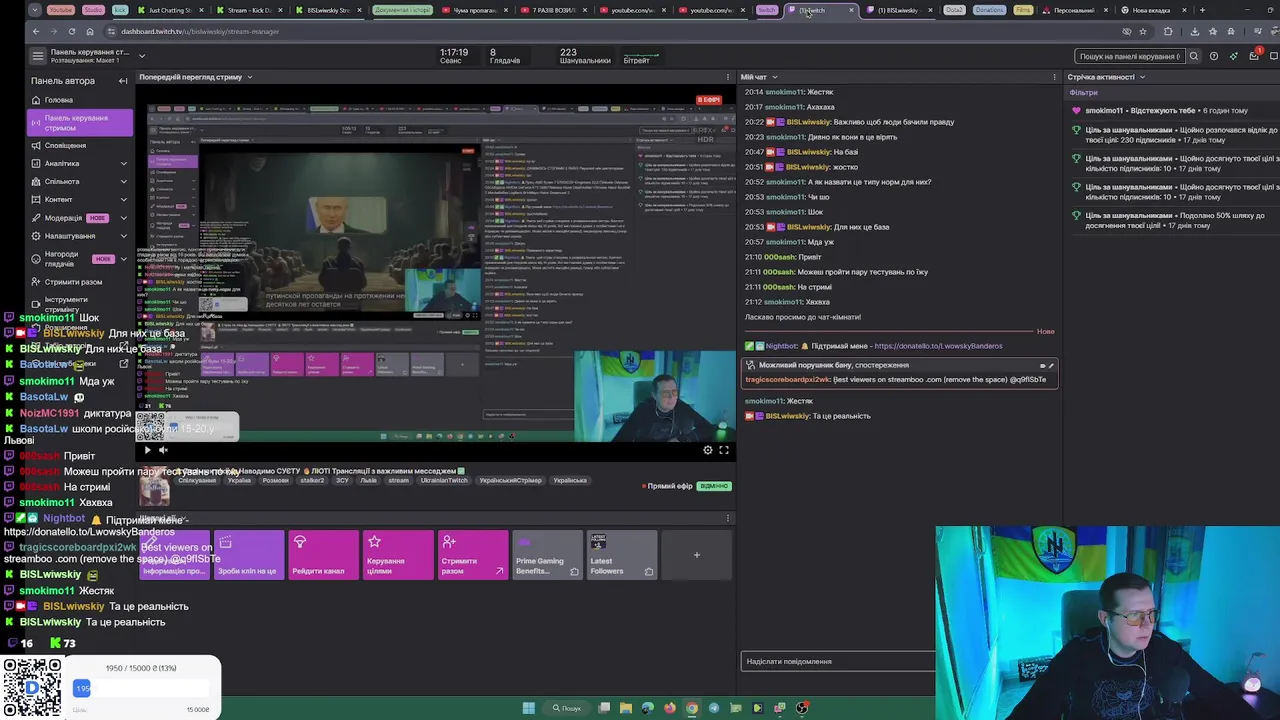Click the Відмінно stream health badge
The width and height of the screenshot is (1280, 720).
click(x=714, y=486)
